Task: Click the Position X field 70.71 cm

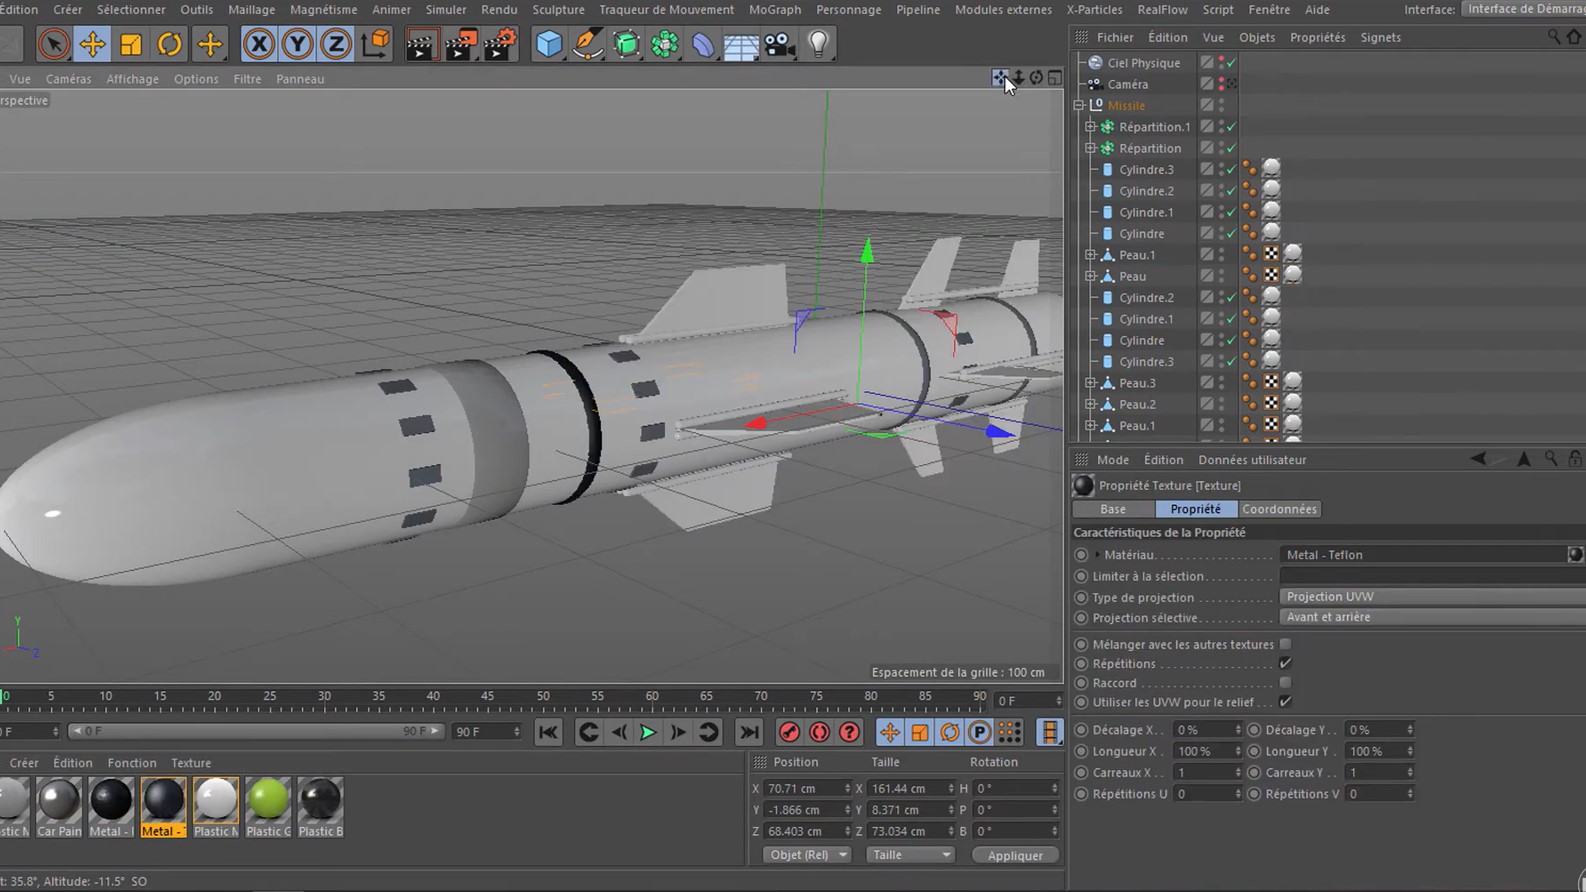Action: point(808,788)
